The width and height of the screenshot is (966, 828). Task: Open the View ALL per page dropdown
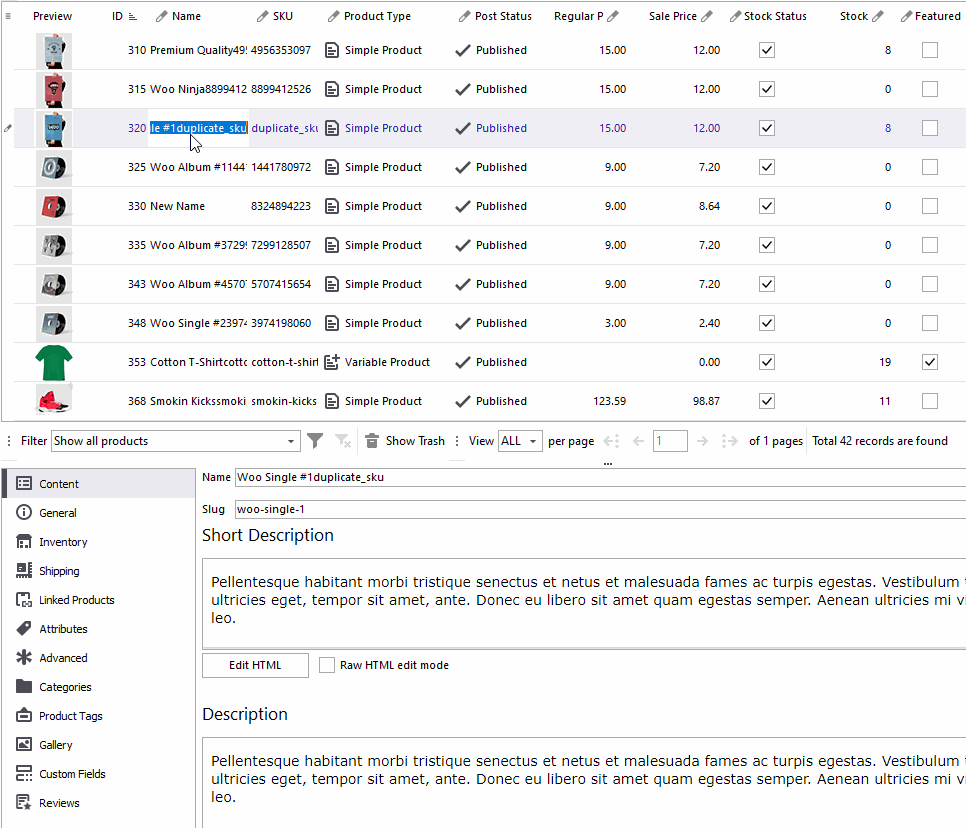tap(533, 440)
